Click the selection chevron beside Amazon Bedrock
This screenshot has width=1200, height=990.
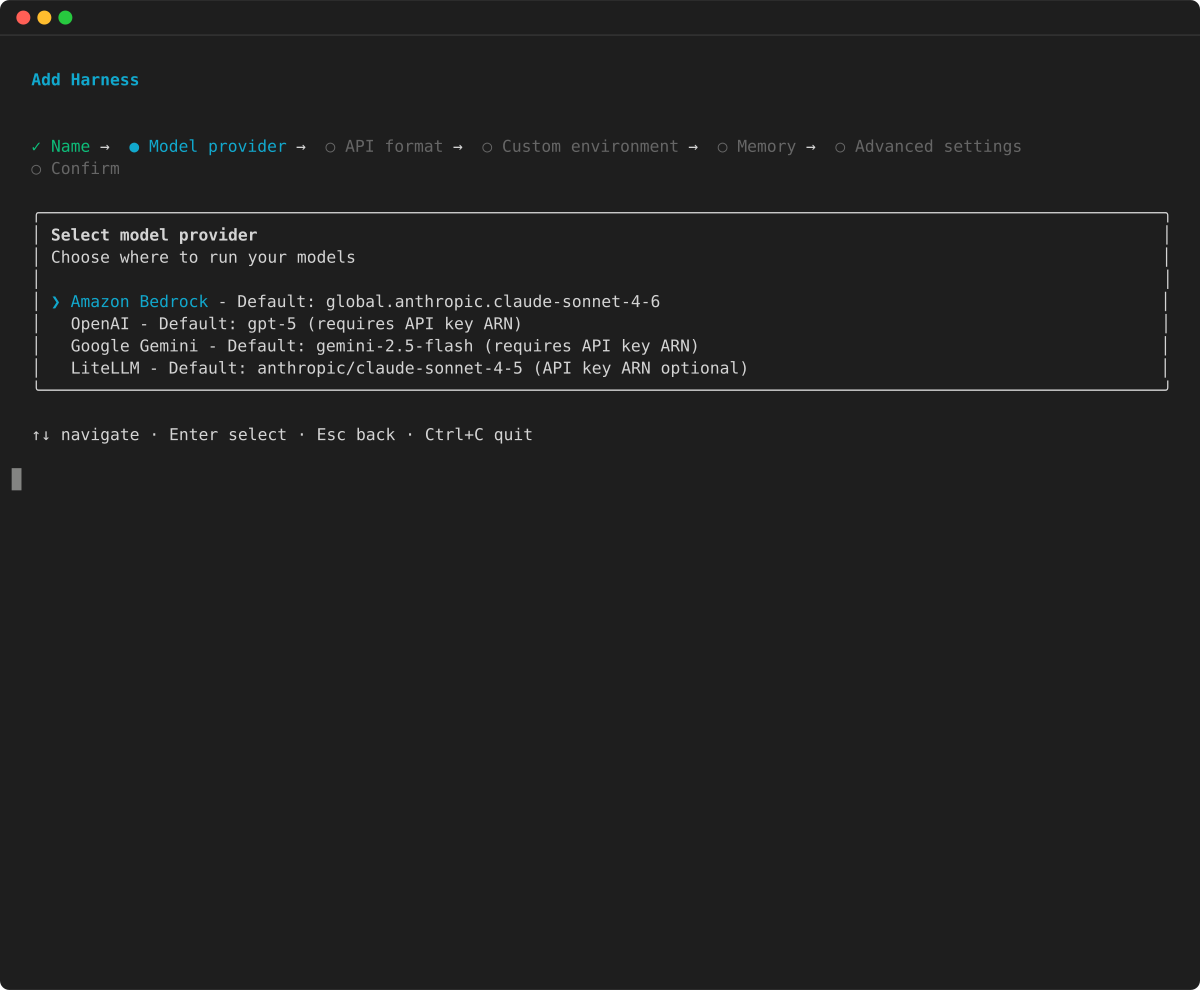coord(56,302)
